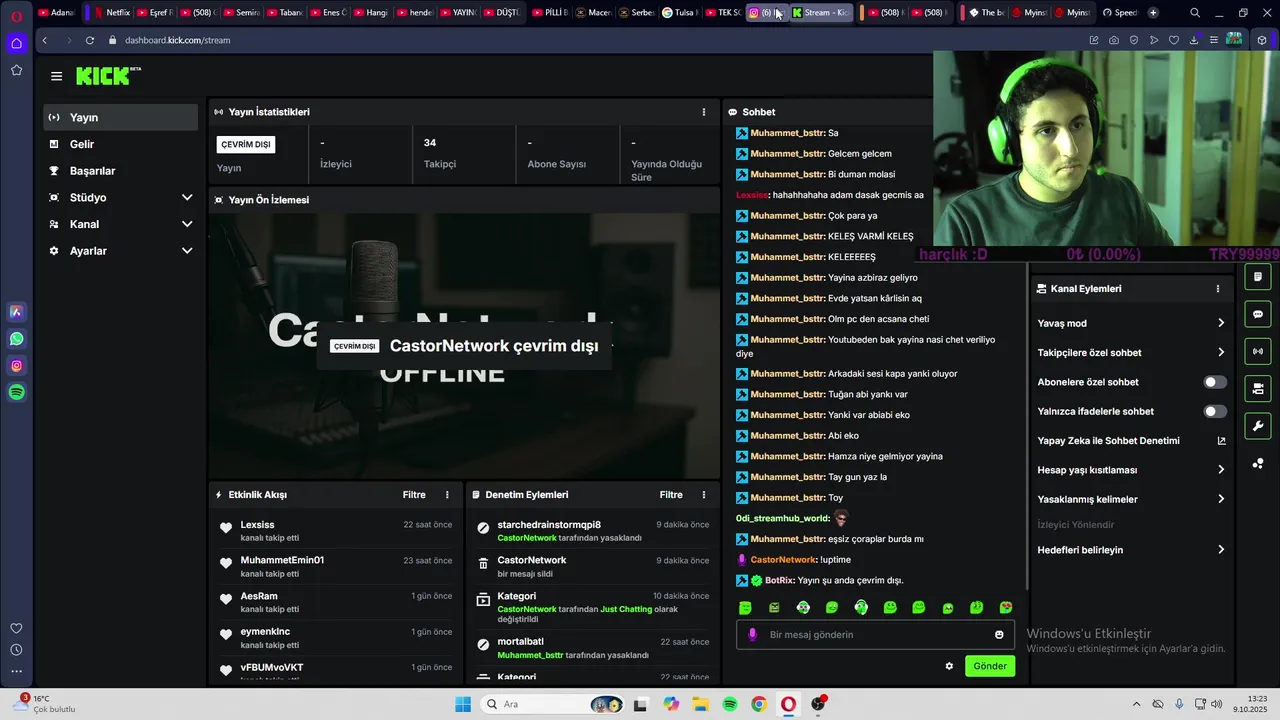
Task: Open a new browser tab with plus
Action: (x=1153, y=13)
